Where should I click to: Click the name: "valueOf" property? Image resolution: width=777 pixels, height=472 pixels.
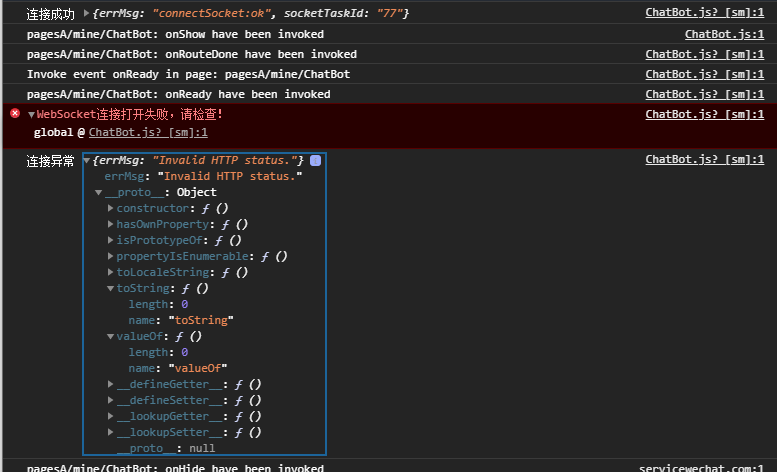coord(178,368)
